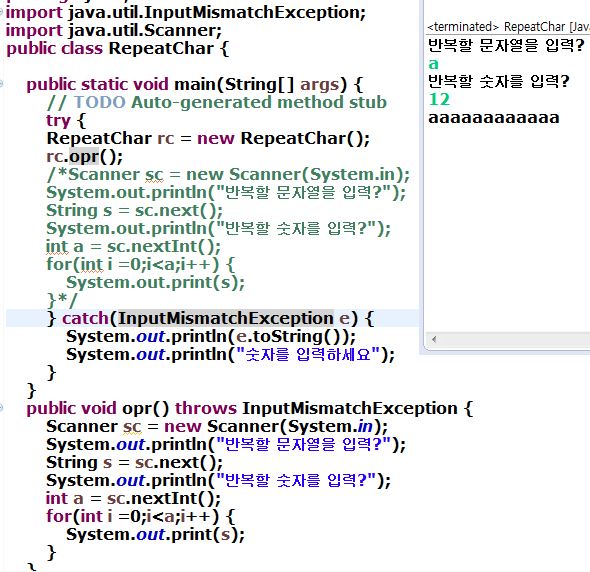Collapse the main method fold marker

point(1,84)
